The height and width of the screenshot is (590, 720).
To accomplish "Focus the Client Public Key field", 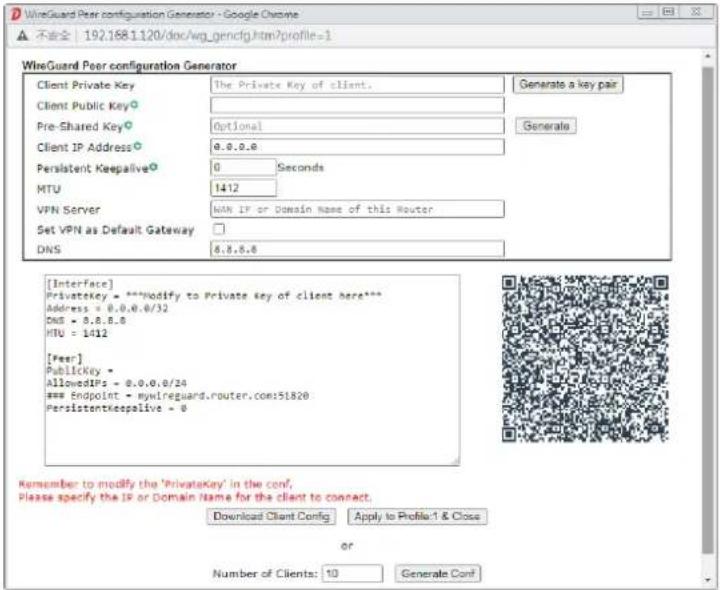I will 357,106.
